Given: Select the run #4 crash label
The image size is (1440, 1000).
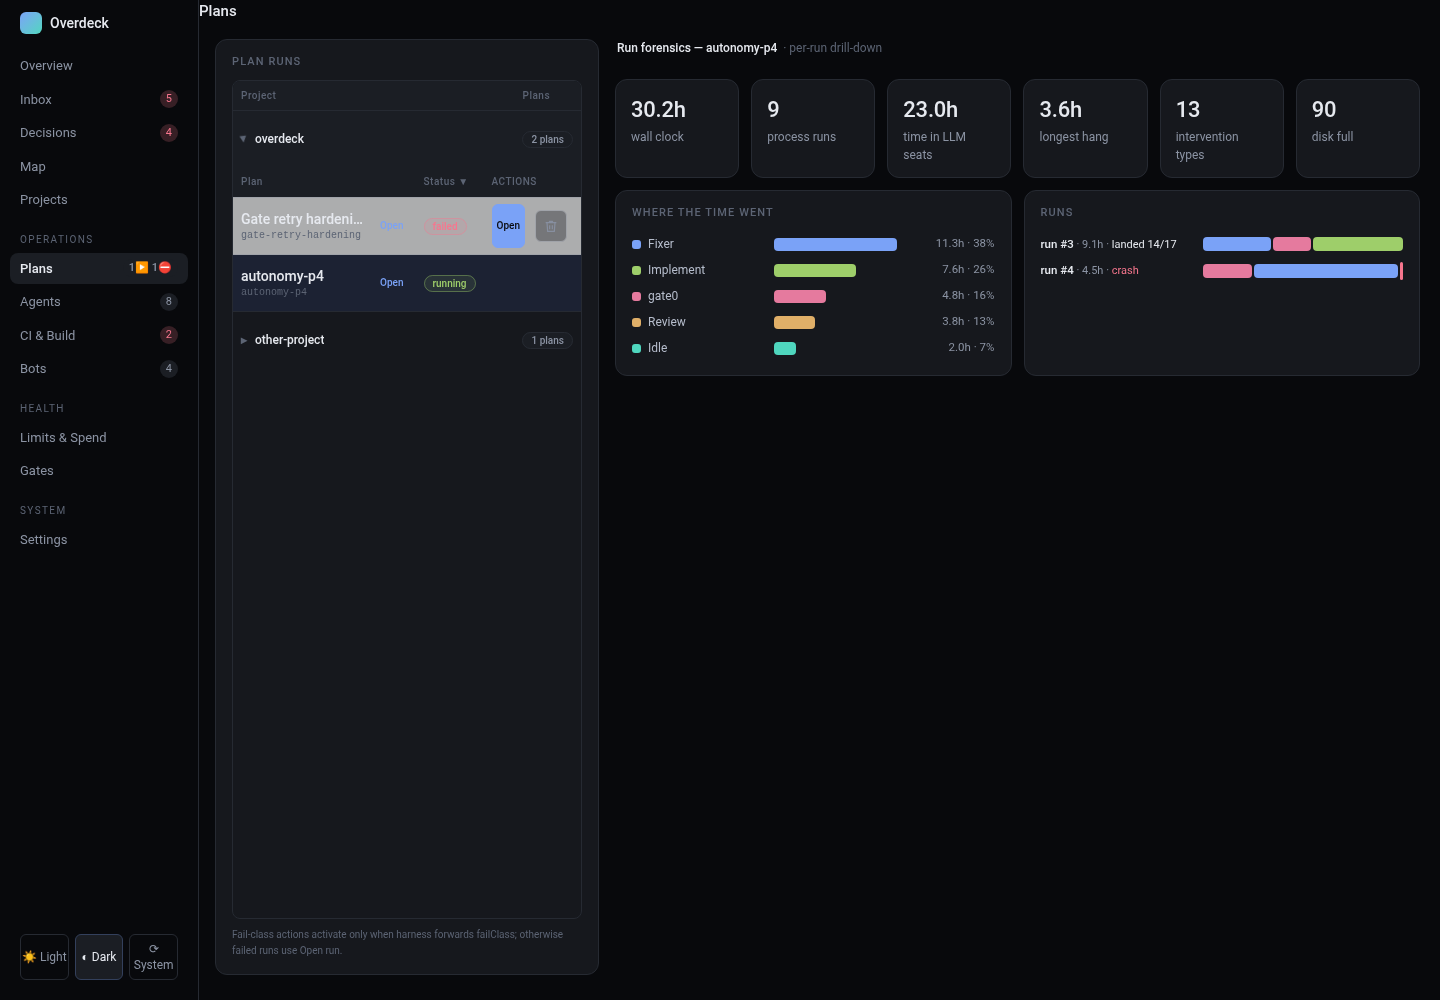Looking at the screenshot, I should click(x=1089, y=270).
